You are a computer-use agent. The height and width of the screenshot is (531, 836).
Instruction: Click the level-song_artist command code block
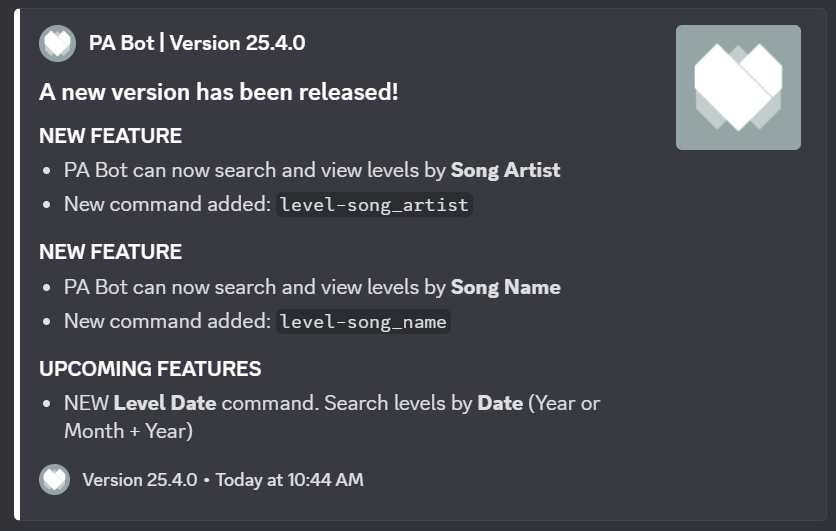[374, 205]
